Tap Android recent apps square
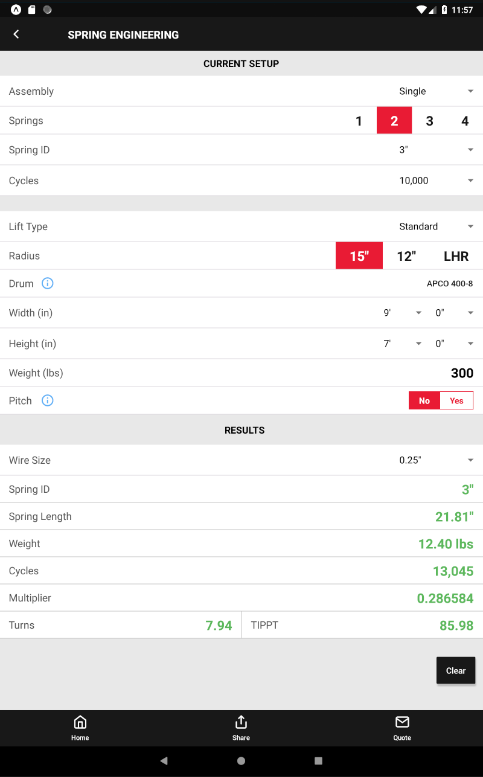This screenshot has height=777, width=483. pyautogui.click(x=319, y=761)
